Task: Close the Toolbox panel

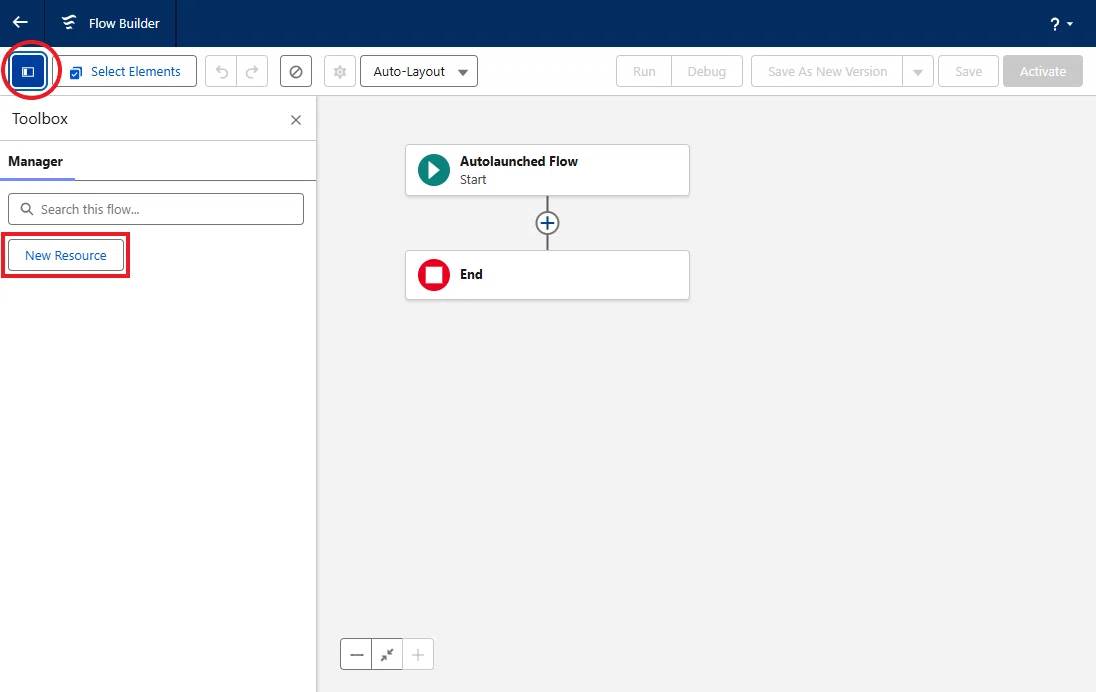Action: pos(296,120)
